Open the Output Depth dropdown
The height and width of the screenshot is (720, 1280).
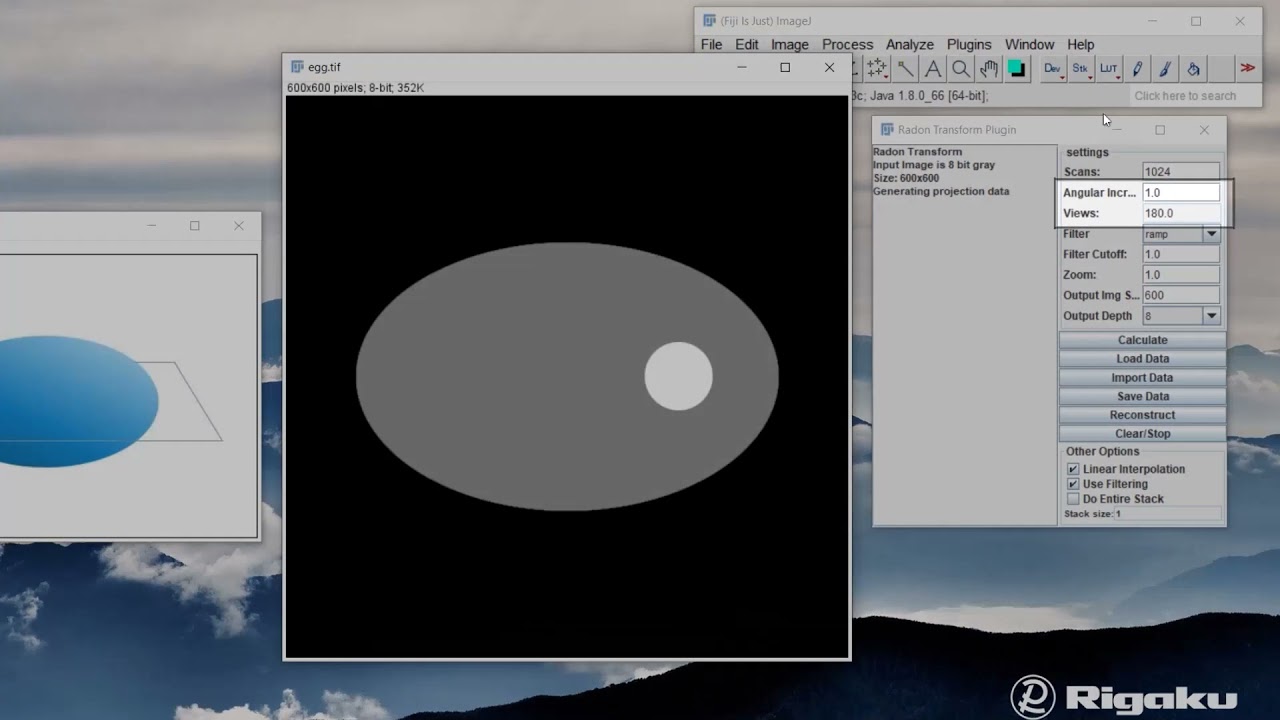click(x=1210, y=315)
